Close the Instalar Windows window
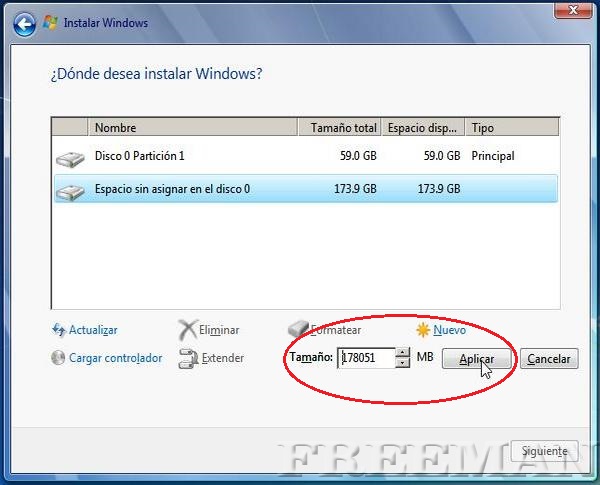The width and height of the screenshot is (600, 485). point(573,10)
